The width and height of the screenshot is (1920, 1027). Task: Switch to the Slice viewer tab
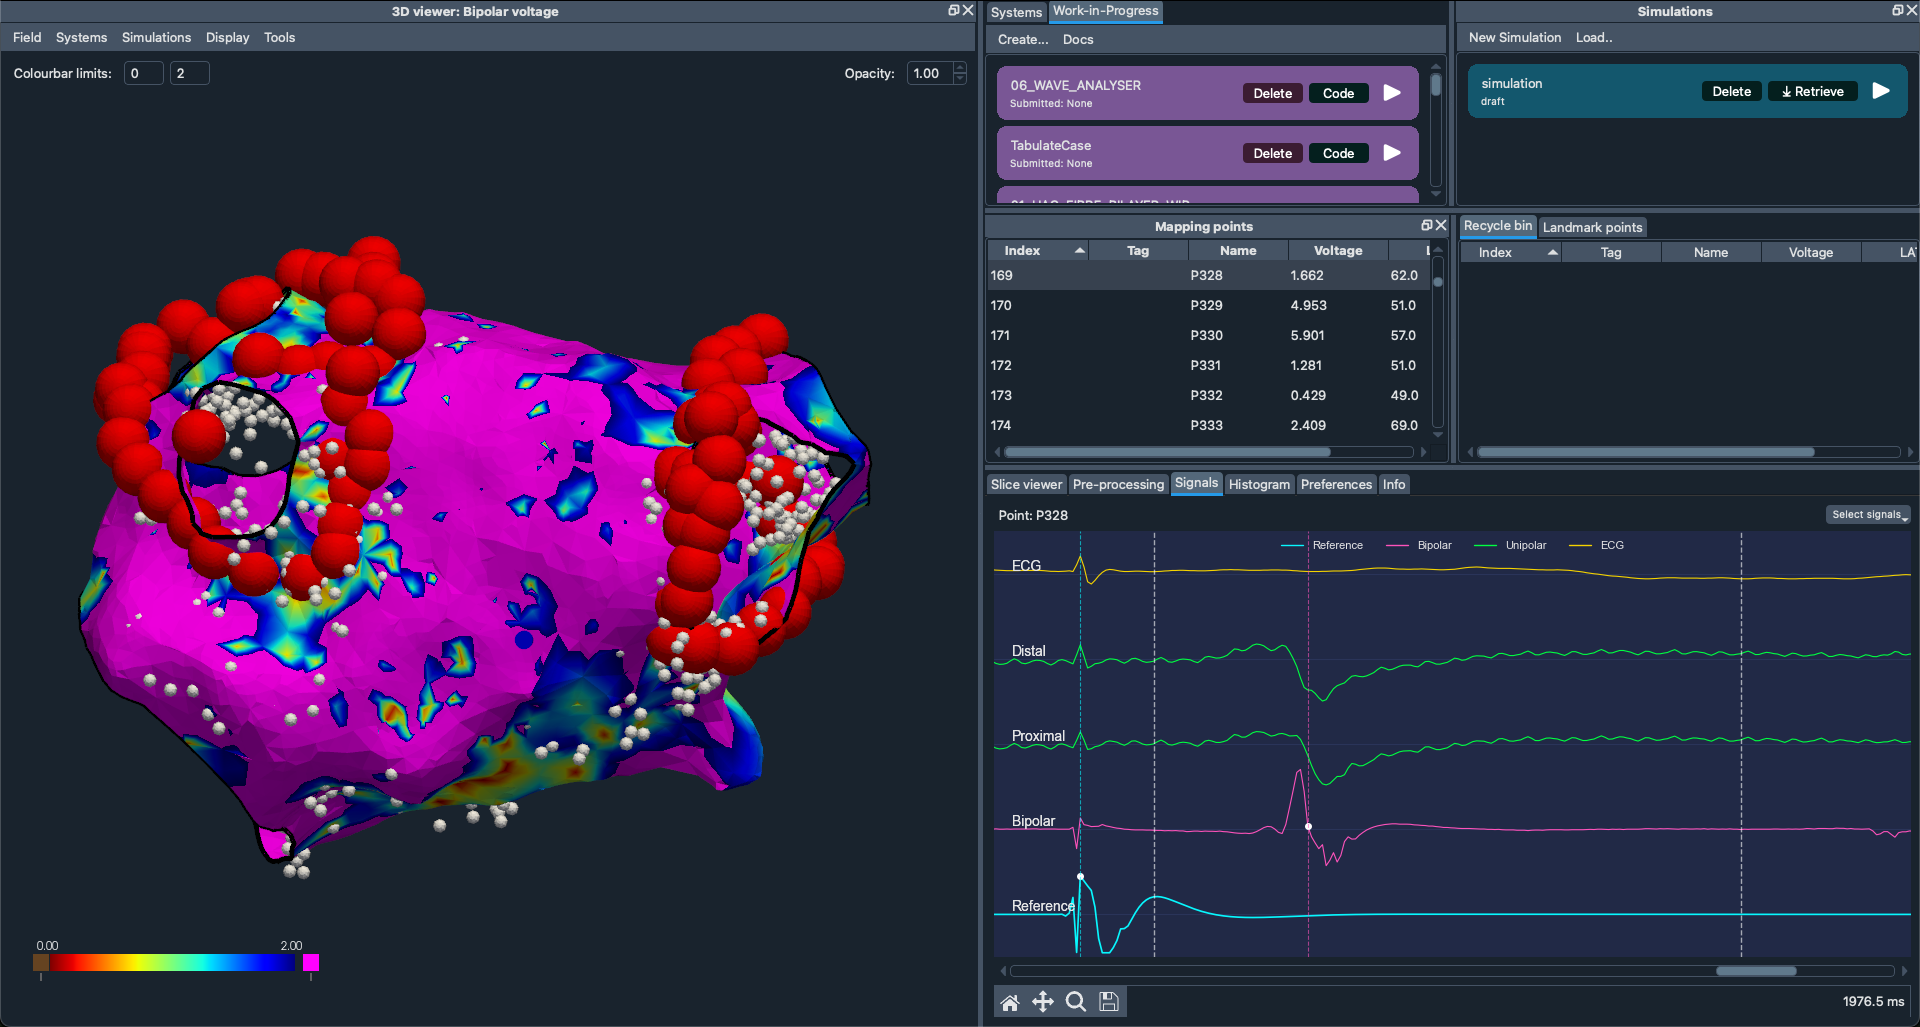tap(1026, 485)
